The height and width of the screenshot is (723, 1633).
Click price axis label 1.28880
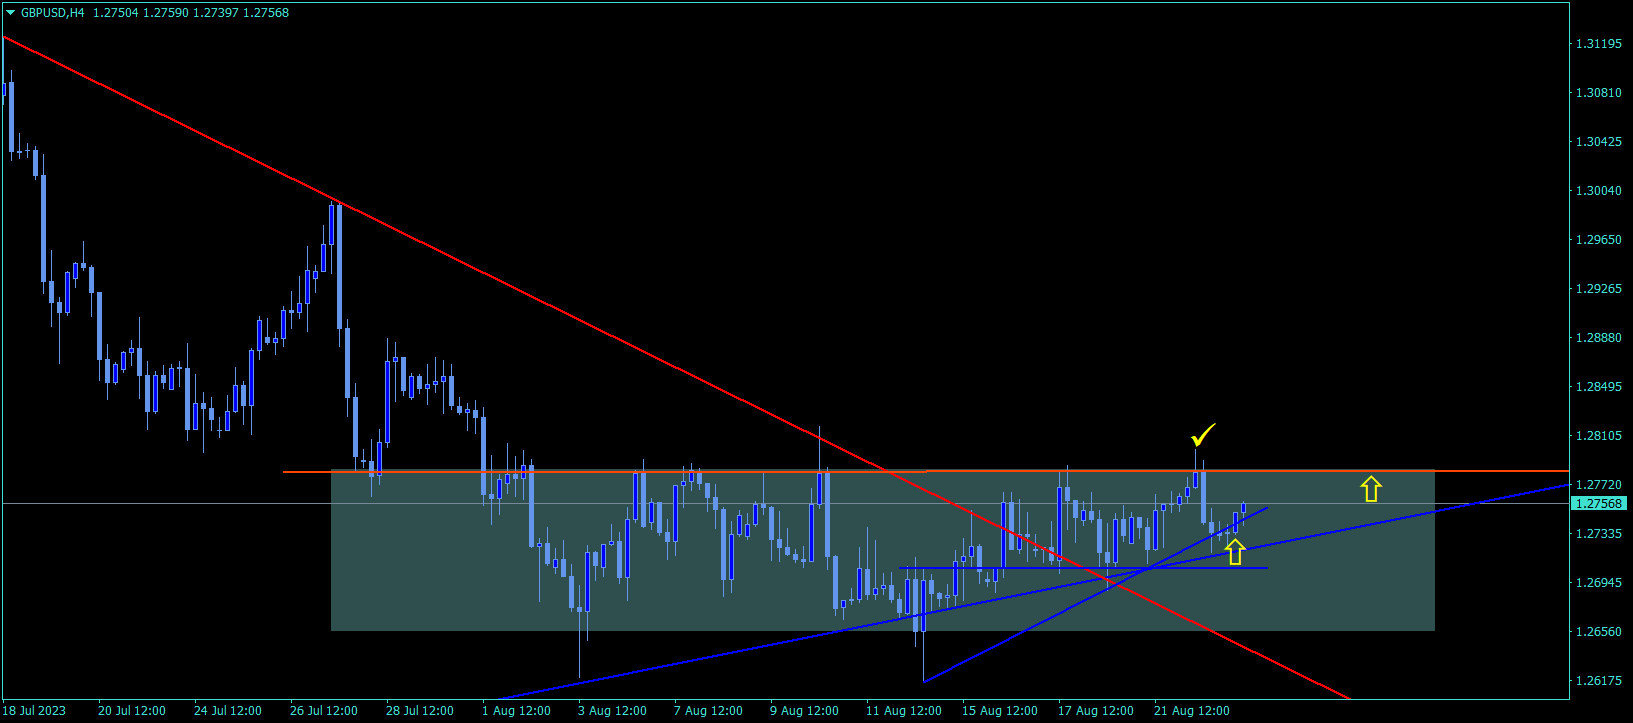1599,338
